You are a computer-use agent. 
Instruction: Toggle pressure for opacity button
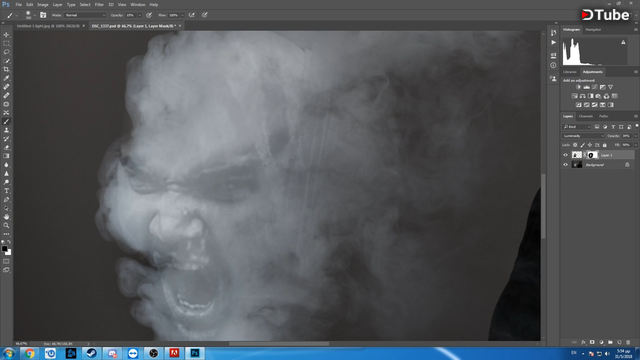click(x=149, y=15)
